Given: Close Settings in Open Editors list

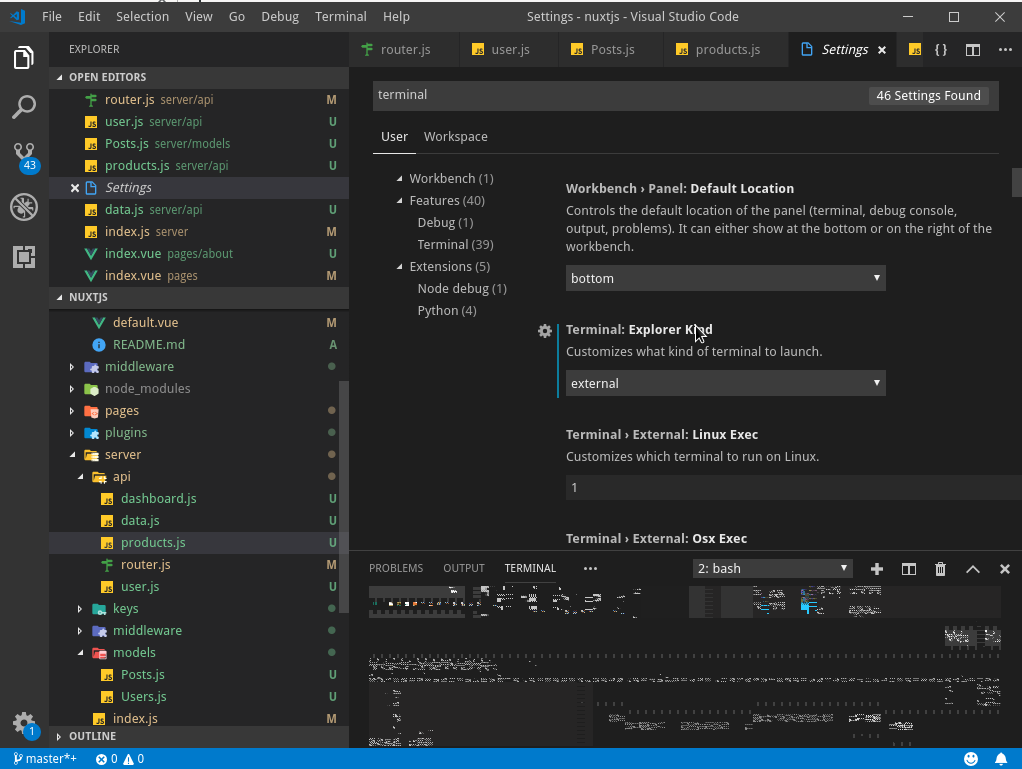Looking at the screenshot, I should (75, 188).
